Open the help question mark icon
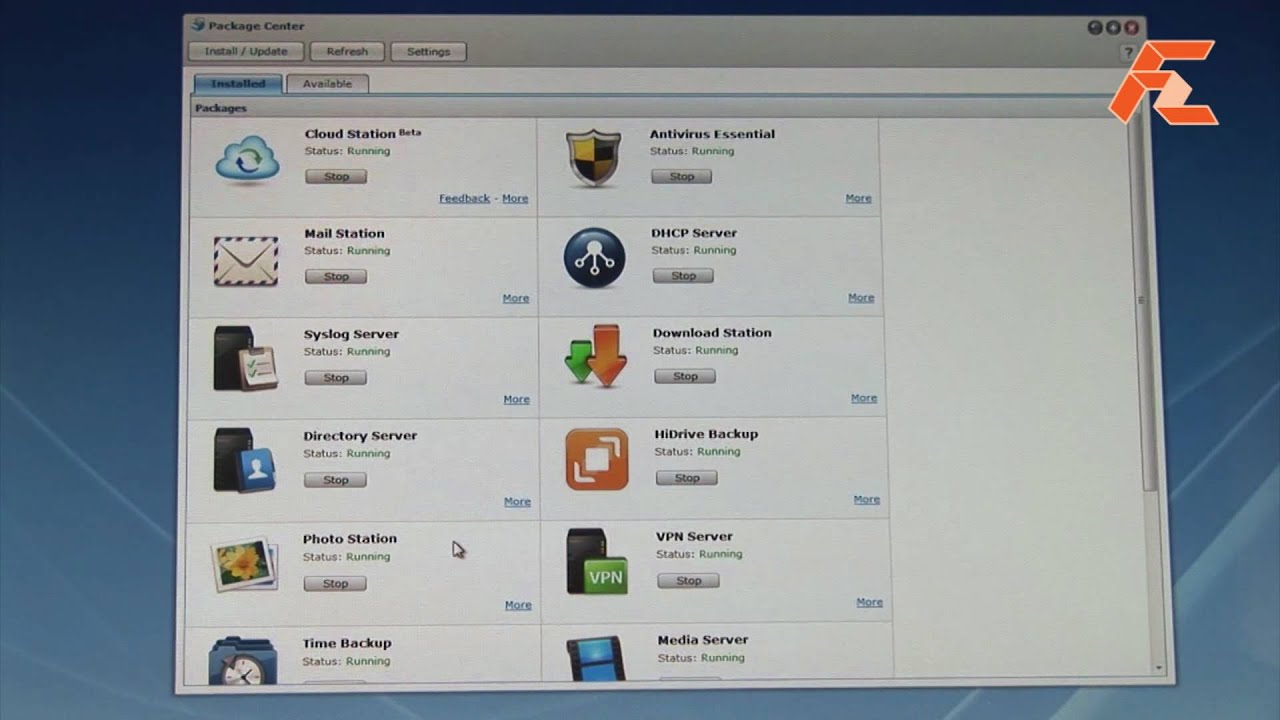 click(x=1128, y=52)
